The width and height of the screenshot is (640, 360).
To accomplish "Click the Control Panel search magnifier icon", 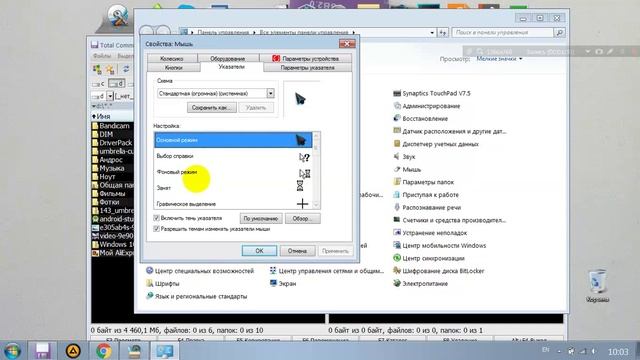I will coord(560,32).
